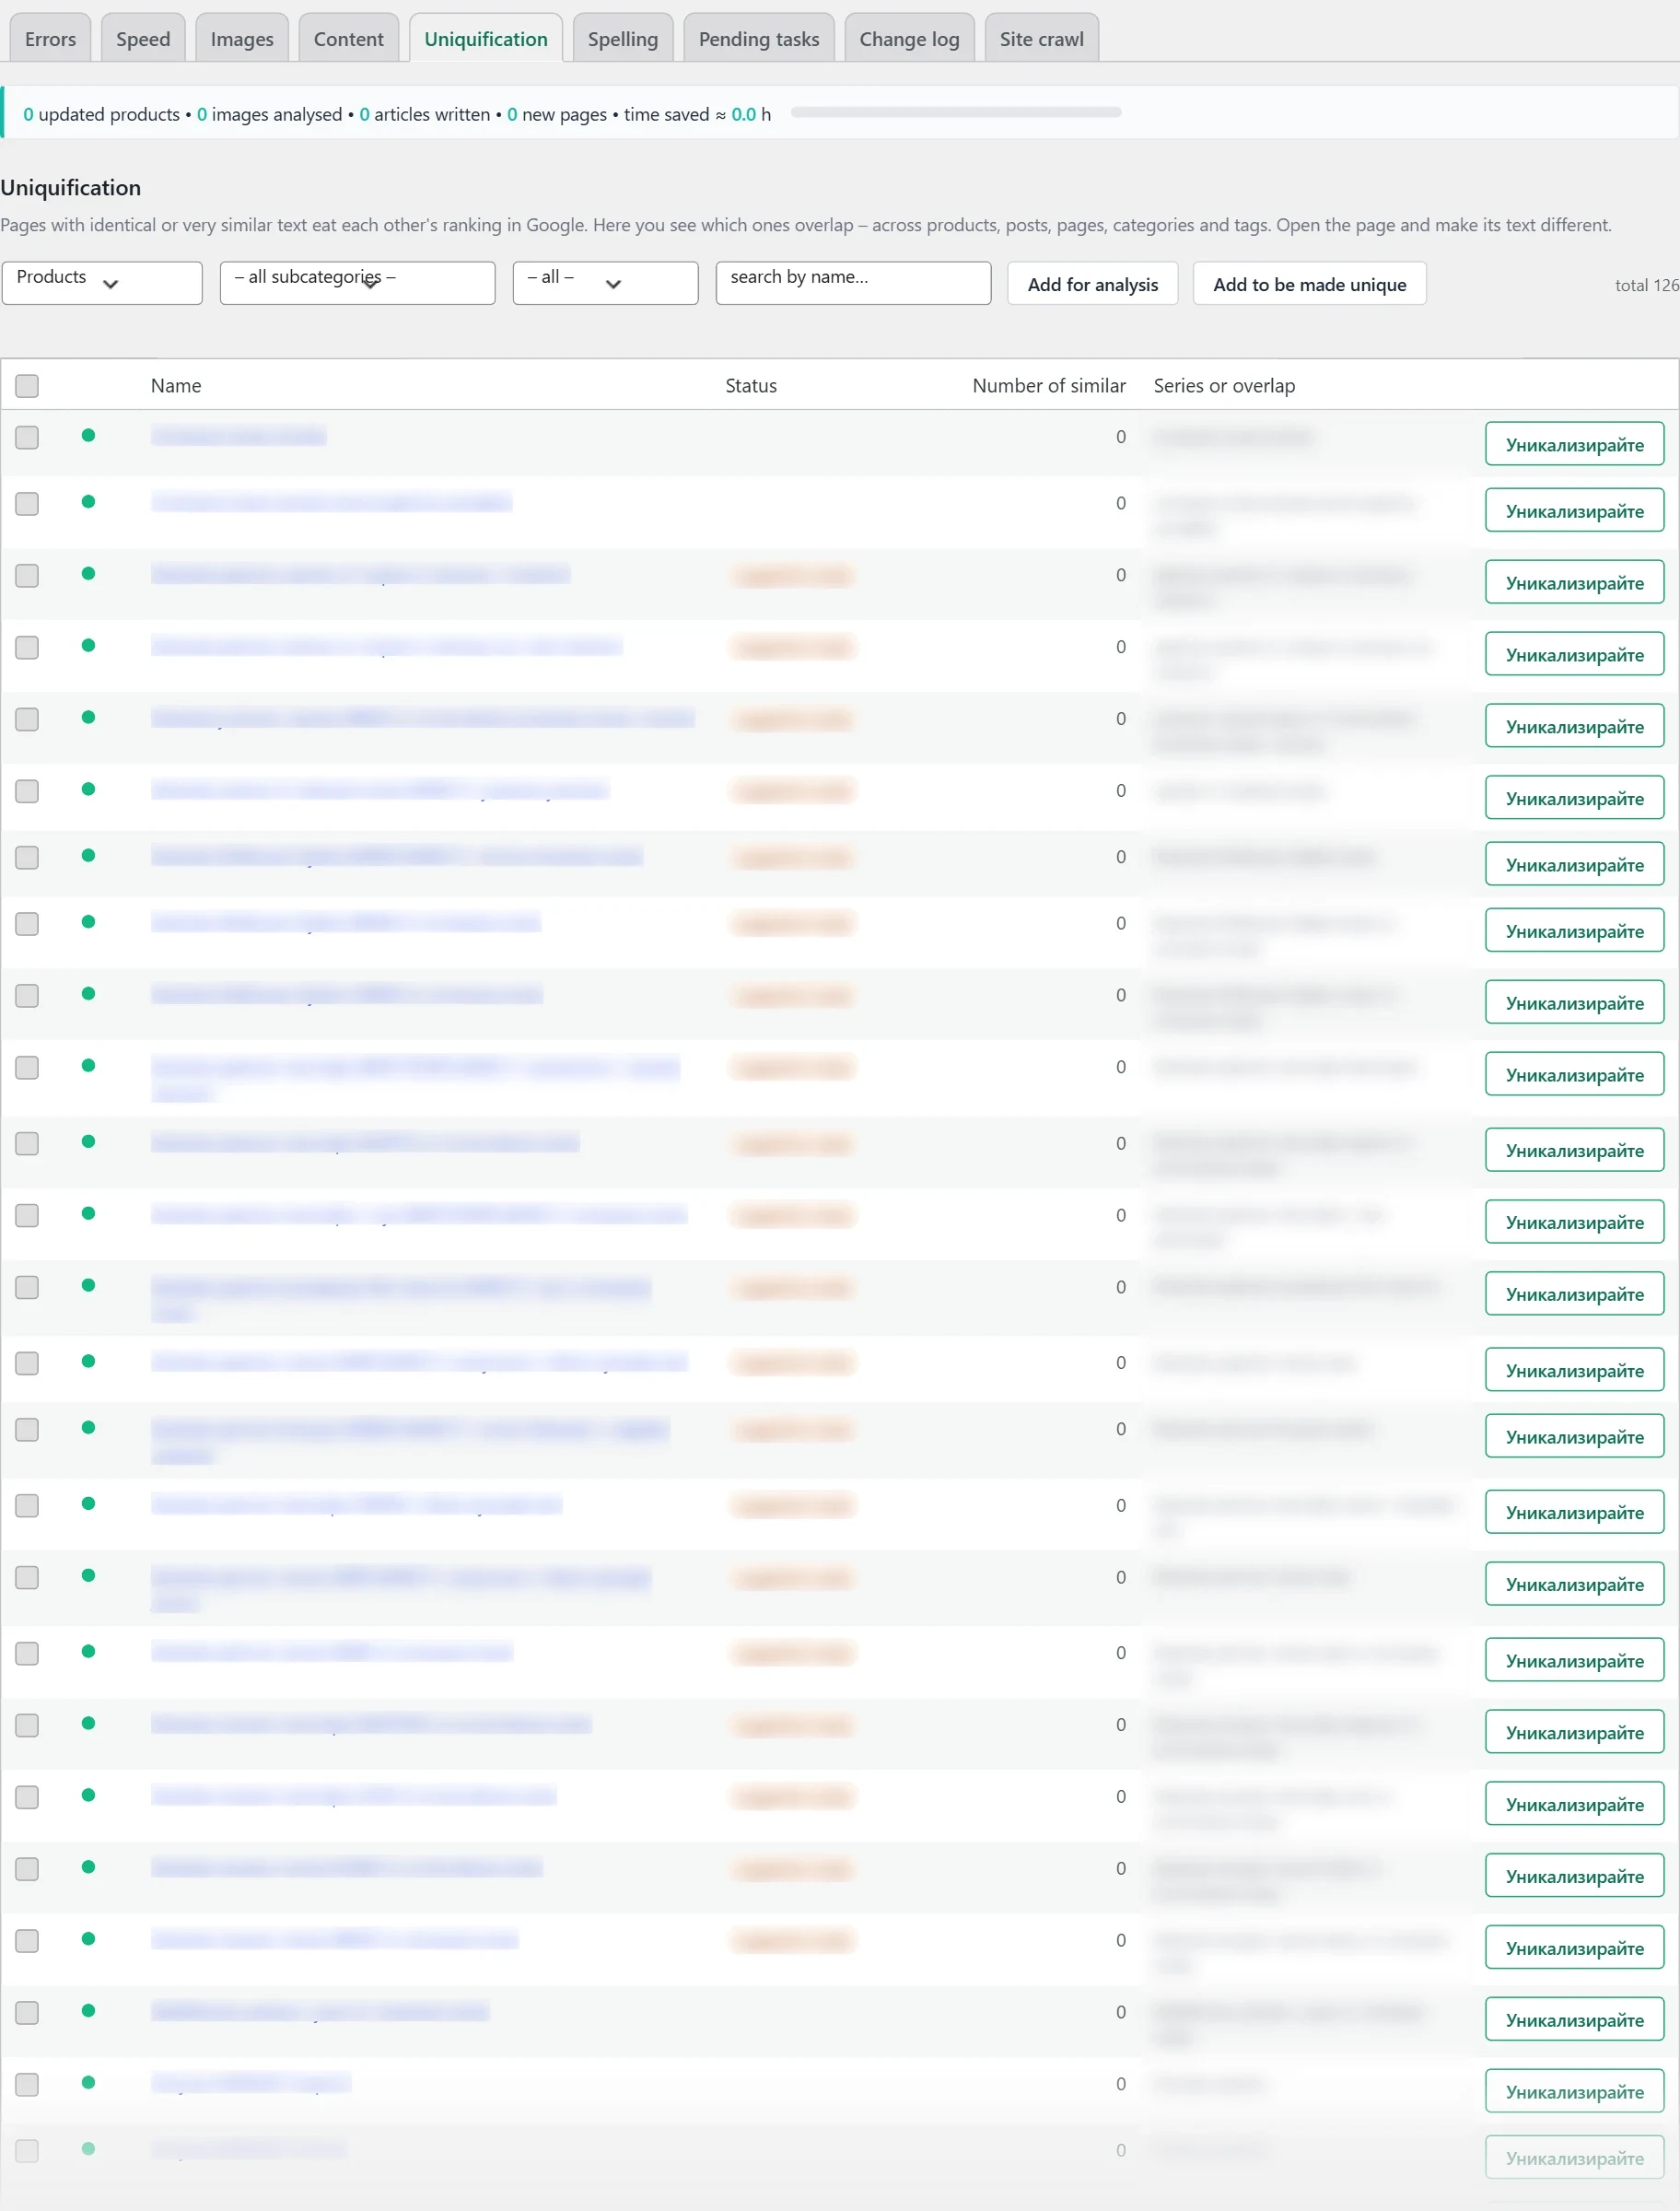Click the Series or overlap column header
The image size is (1680, 2211).
pyautogui.click(x=1224, y=386)
